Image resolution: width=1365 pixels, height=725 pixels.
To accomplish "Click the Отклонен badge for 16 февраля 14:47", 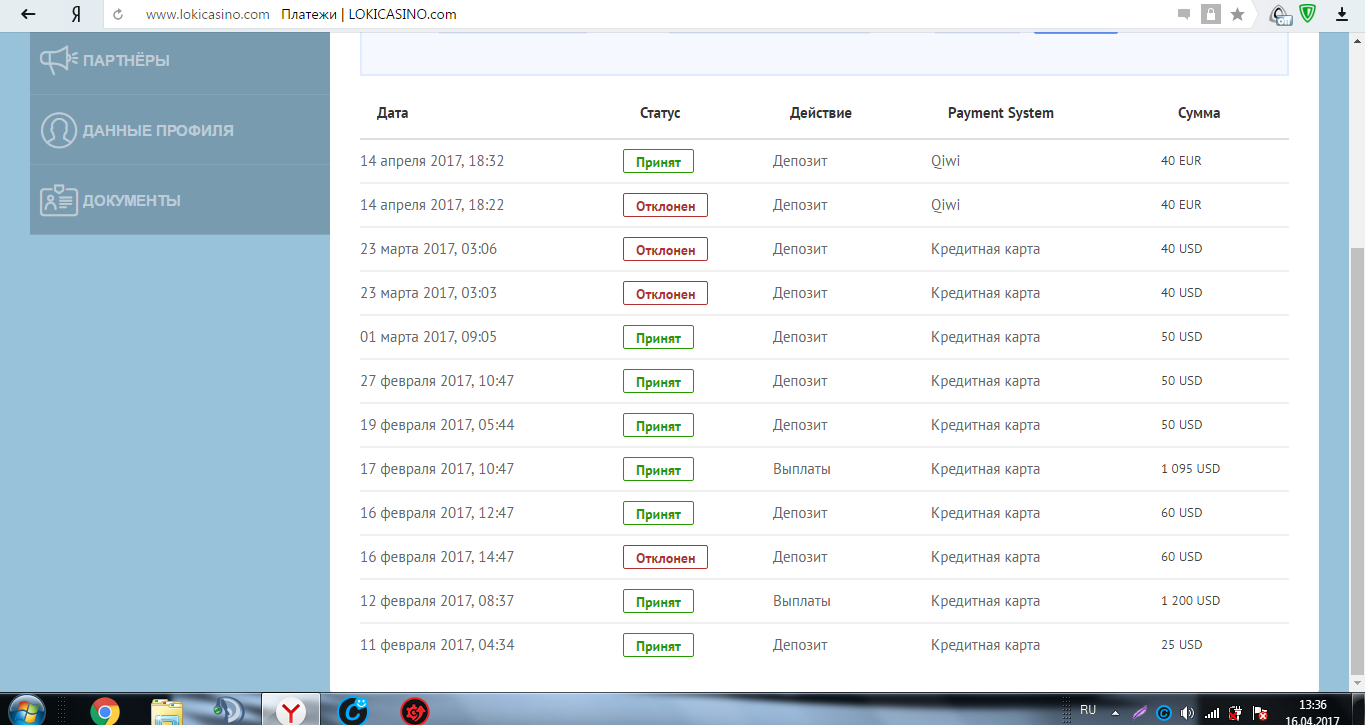I will coord(665,557).
